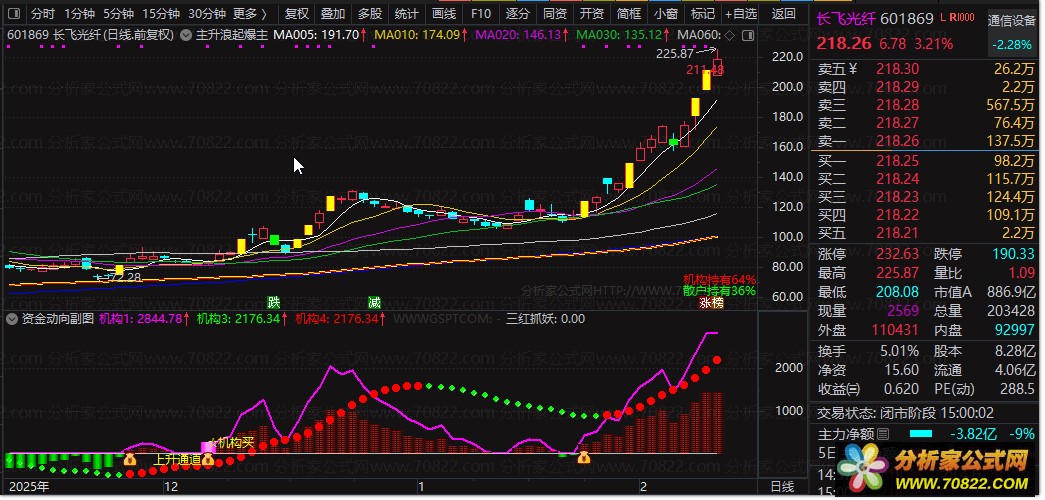Click the 叠加 overlay button

333,13
